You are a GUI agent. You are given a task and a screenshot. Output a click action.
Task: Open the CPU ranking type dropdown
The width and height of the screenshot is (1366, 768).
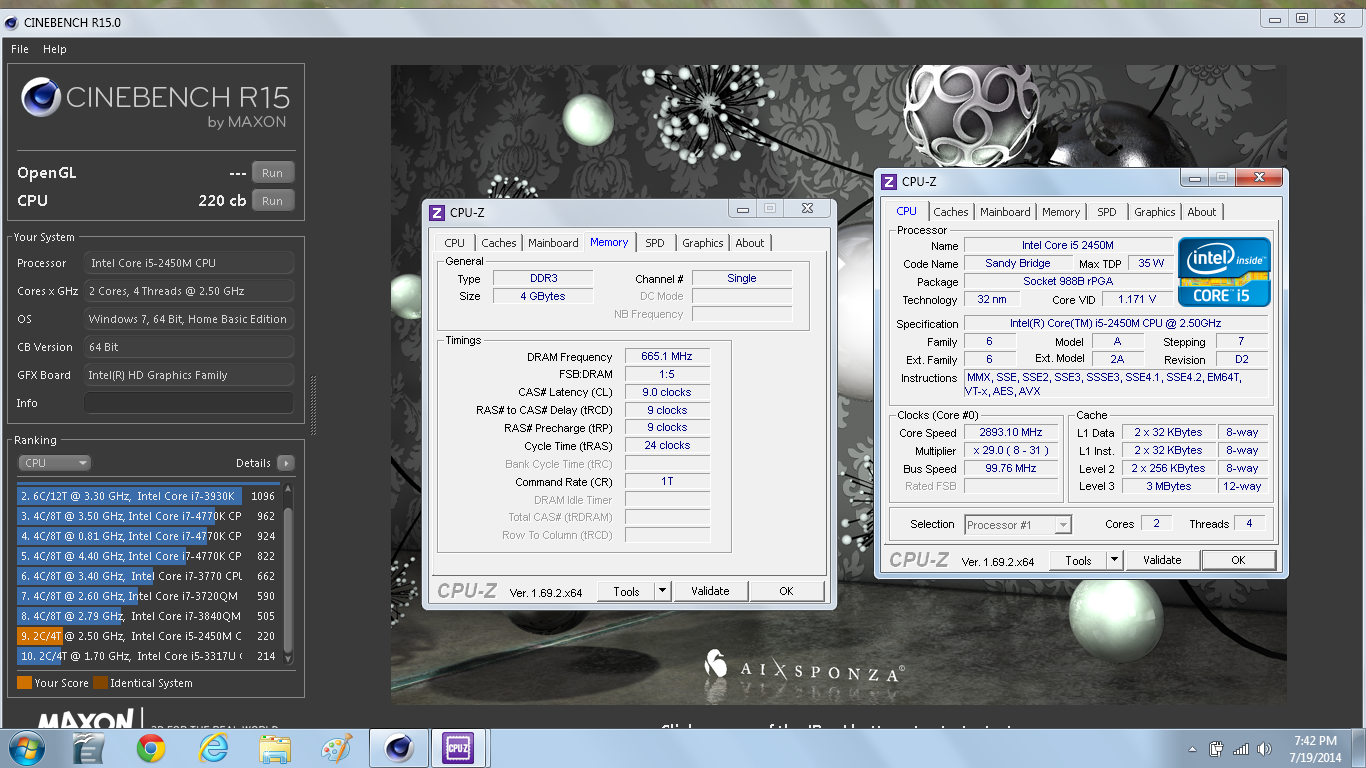point(55,463)
